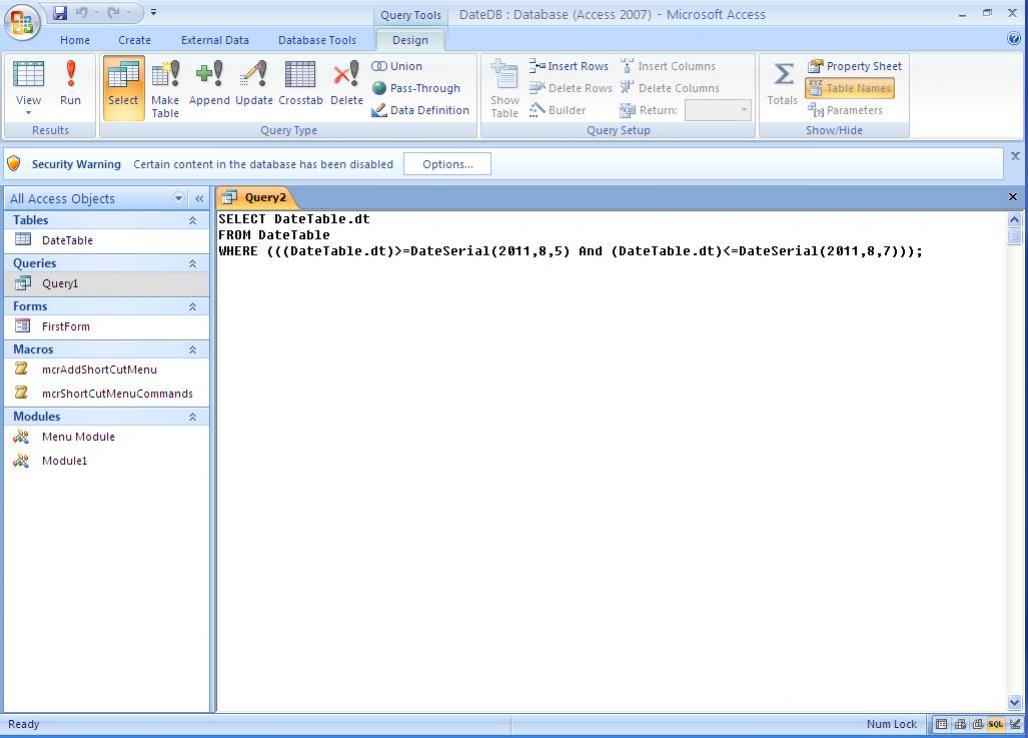Click inside the SQL text editor
Screen dimensions: 1028x738
click(x=611, y=461)
